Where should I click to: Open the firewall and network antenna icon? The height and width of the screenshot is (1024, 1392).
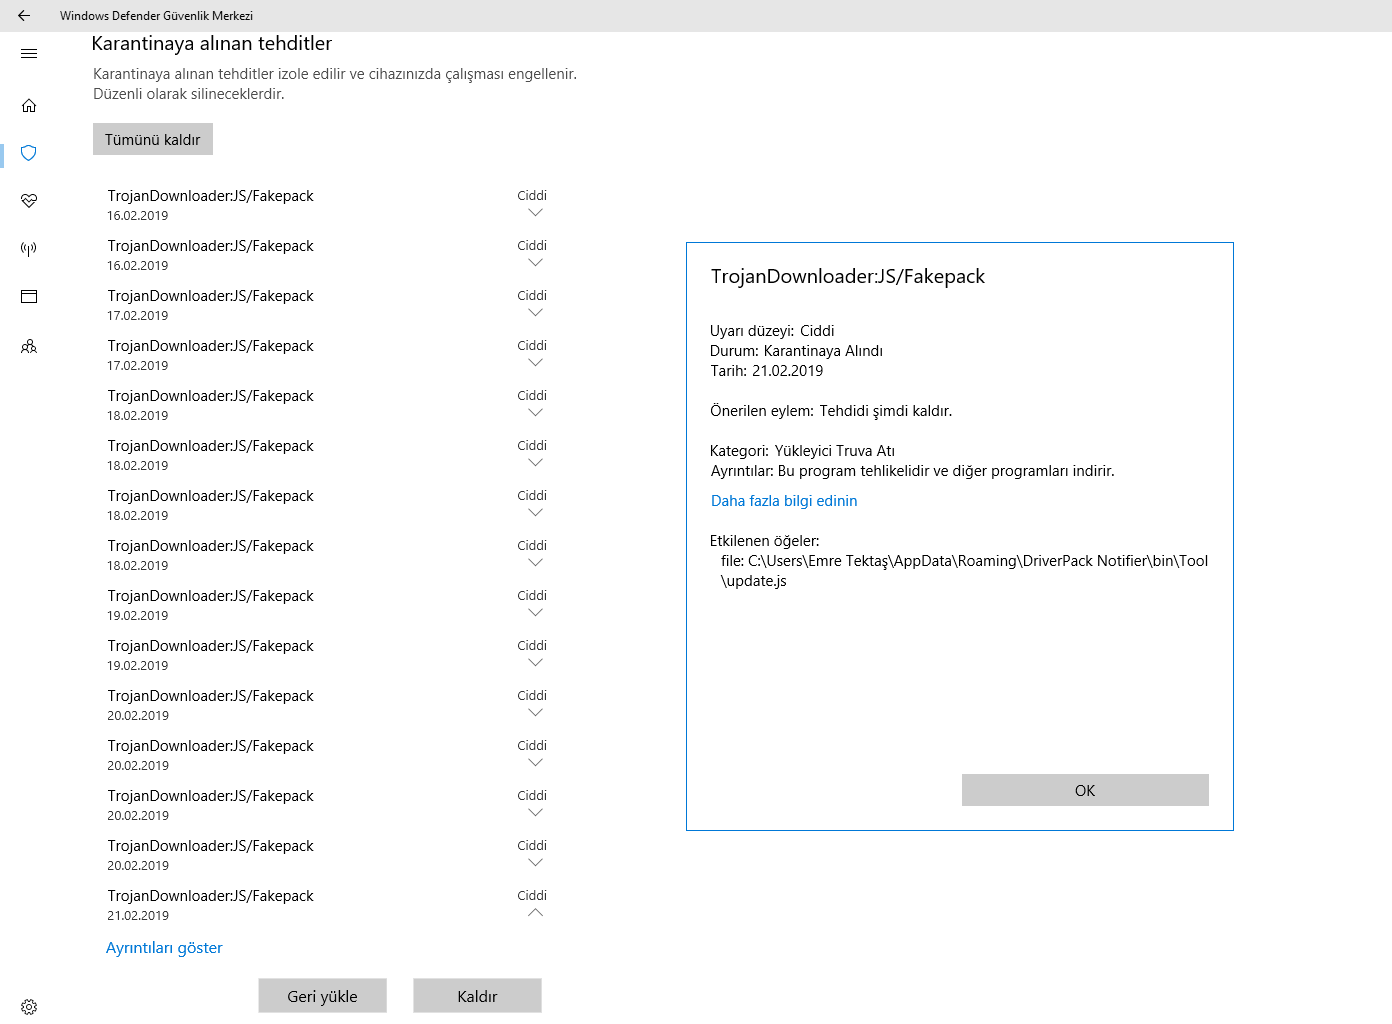click(x=29, y=249)
